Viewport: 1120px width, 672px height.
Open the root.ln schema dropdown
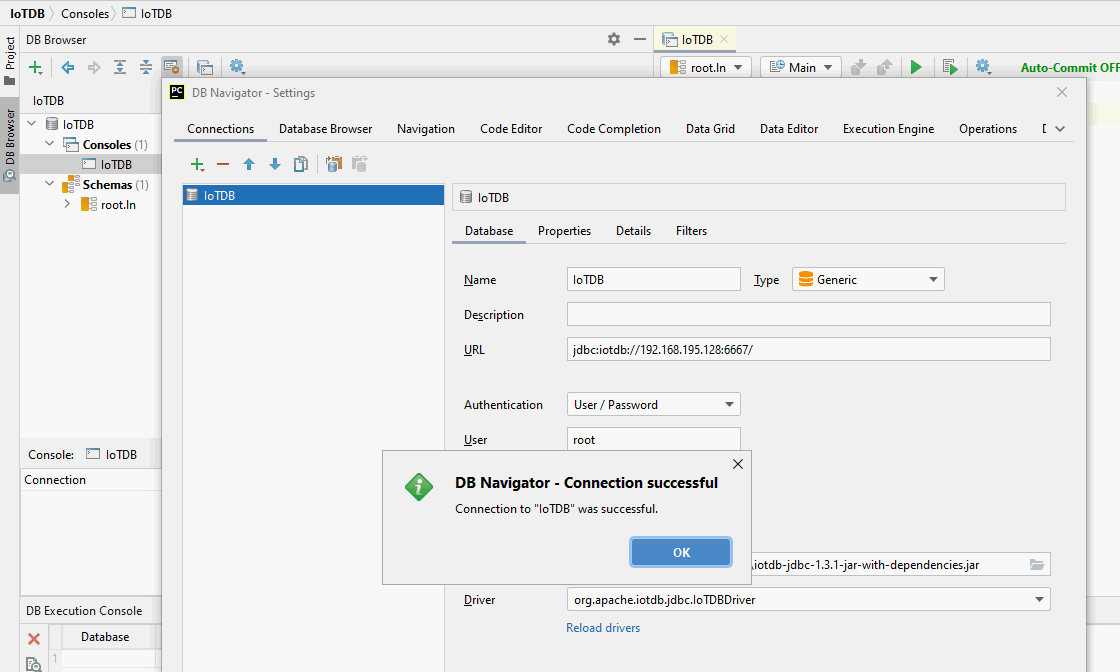(707, 67)
